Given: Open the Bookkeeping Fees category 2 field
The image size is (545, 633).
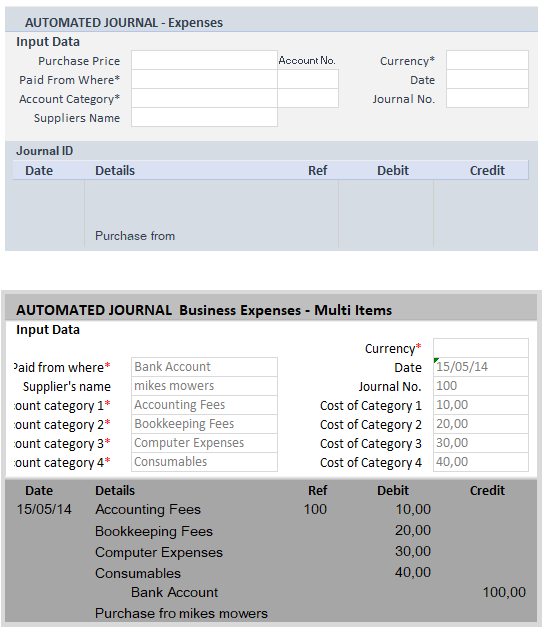Looking at the screenshot, I should (204, 424).
